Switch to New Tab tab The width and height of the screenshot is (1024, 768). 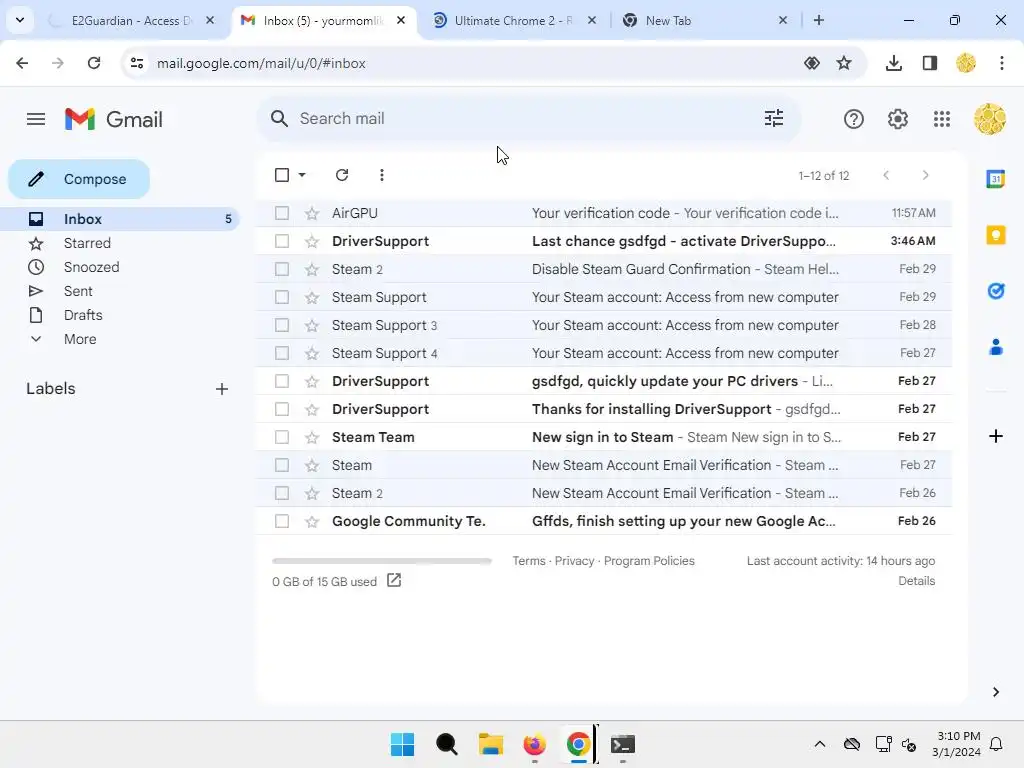[x=704, y=21]
